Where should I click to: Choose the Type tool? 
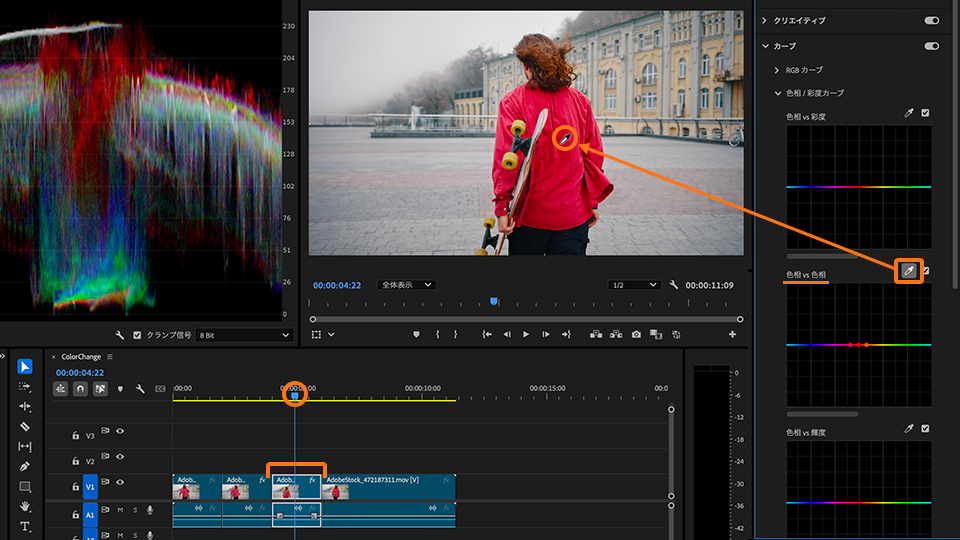pyautogui.click(x=25, y=526)
